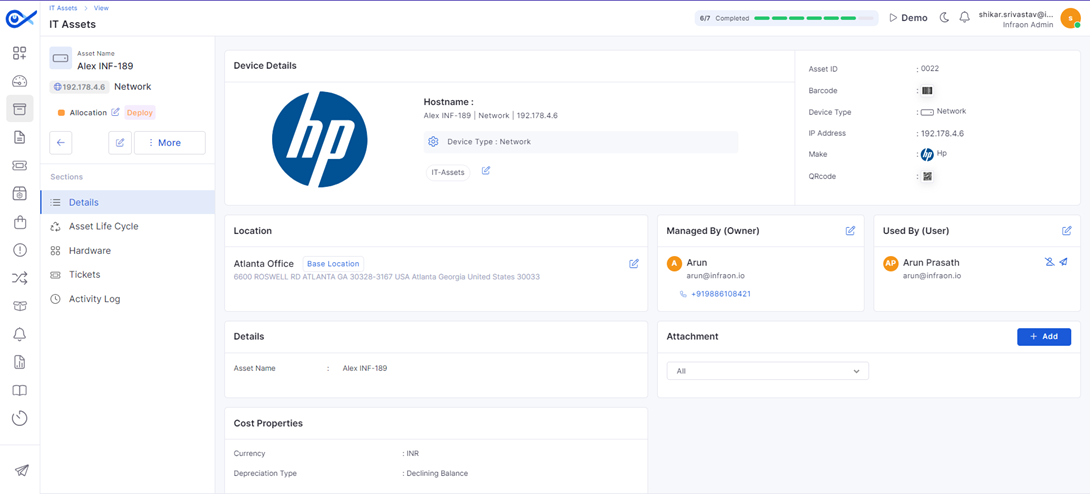The width and height of the screenshot is (1090, 494).
Task: Remove user icon beside Arun Prasath
Action: (x=1049, y=262)
